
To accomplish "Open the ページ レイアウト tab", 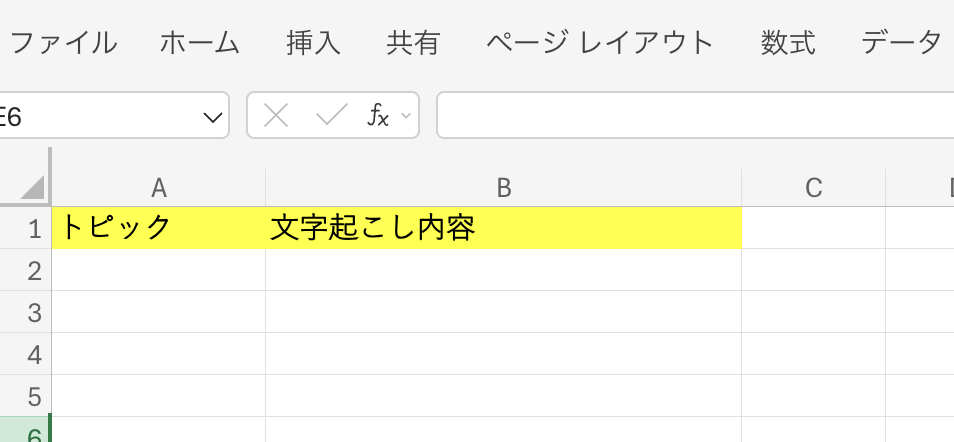I will (x=600, y=42).
